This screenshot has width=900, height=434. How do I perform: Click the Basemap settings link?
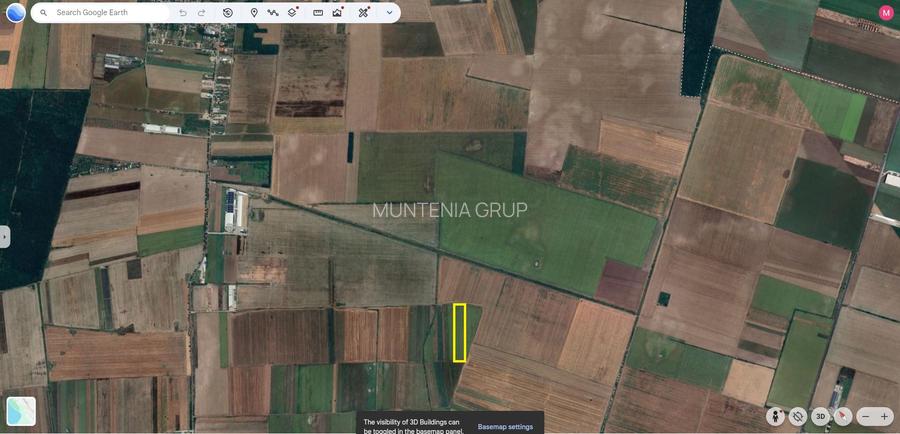coord(505,427)
